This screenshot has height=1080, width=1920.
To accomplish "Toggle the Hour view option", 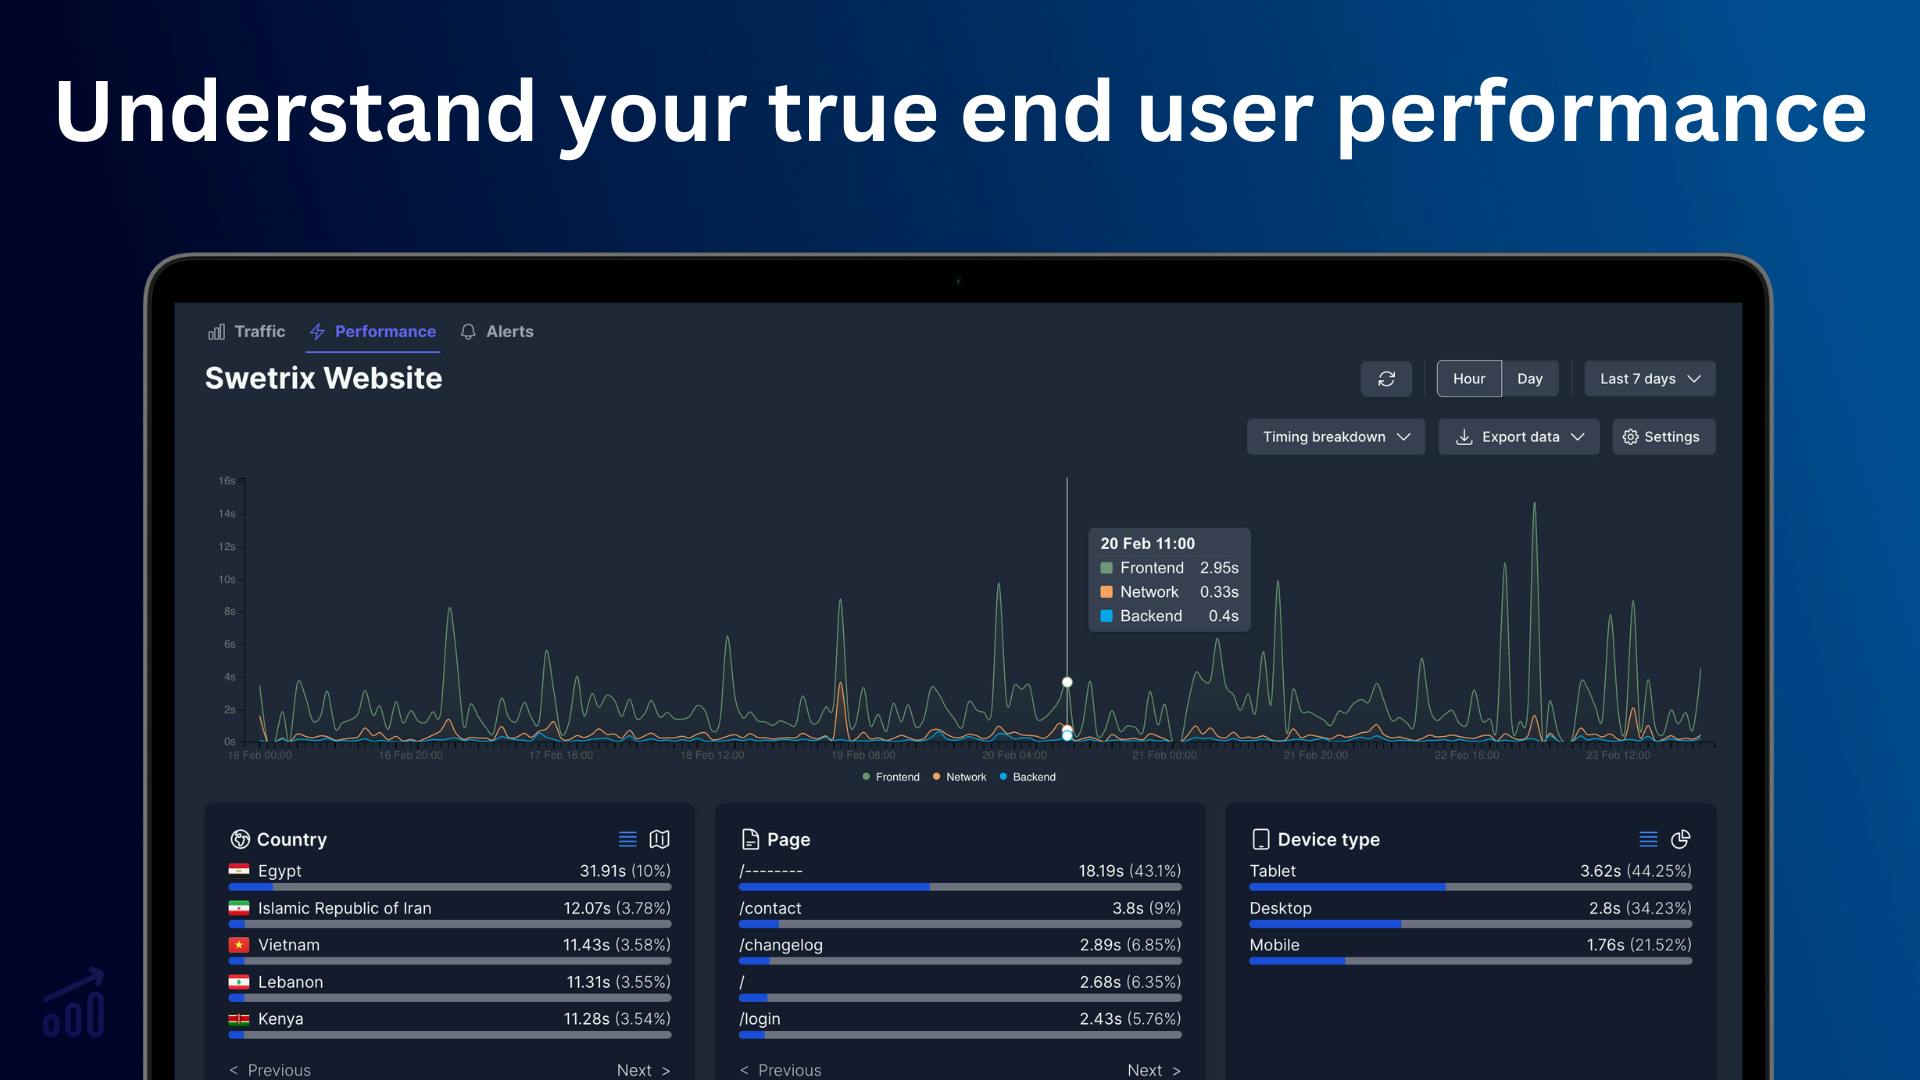I will (1468, 378).
